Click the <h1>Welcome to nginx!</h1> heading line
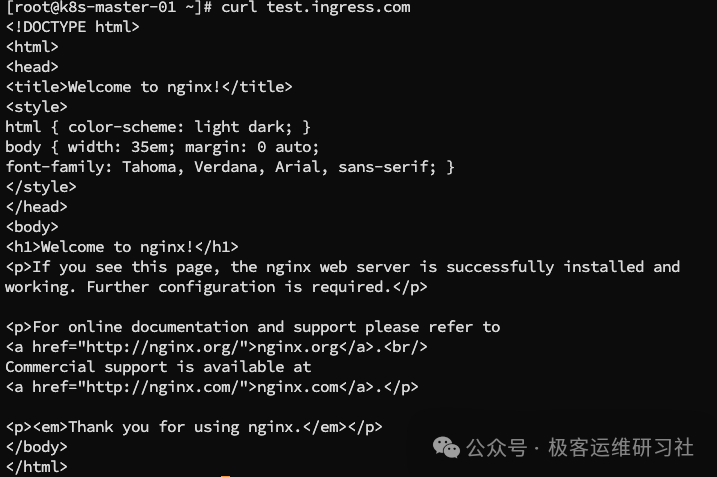 click(122, 247)
